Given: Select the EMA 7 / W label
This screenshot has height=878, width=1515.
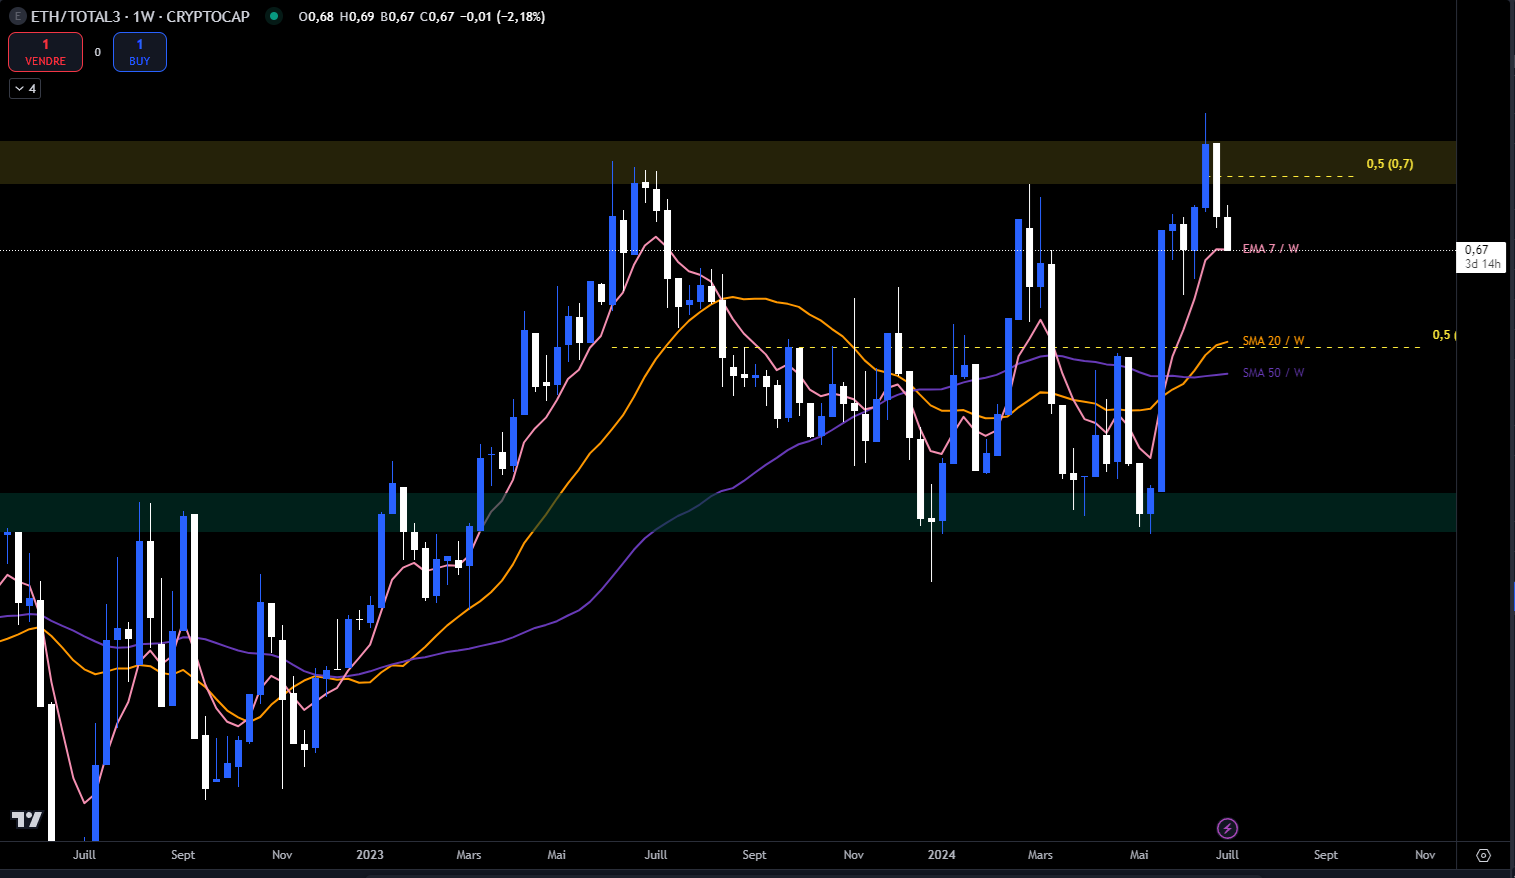Looking at the screenshot, I should tap(1270, 249).
